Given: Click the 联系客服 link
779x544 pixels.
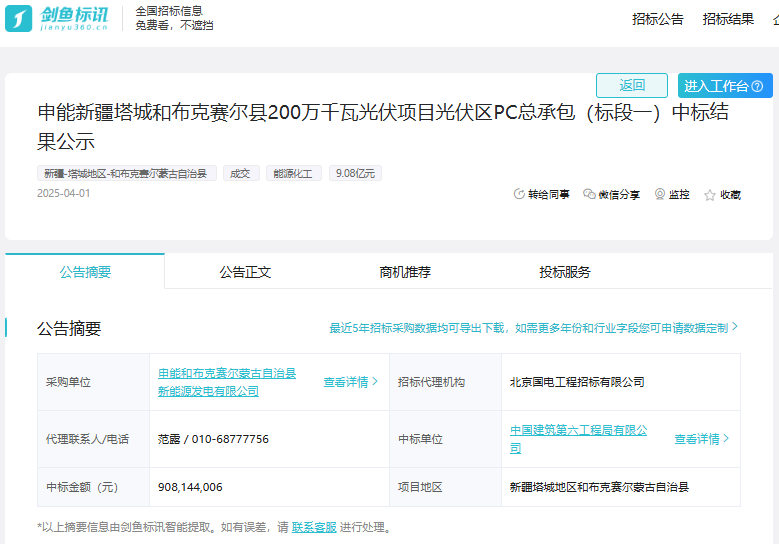Looking at the screenshot, I should point(314,527).
